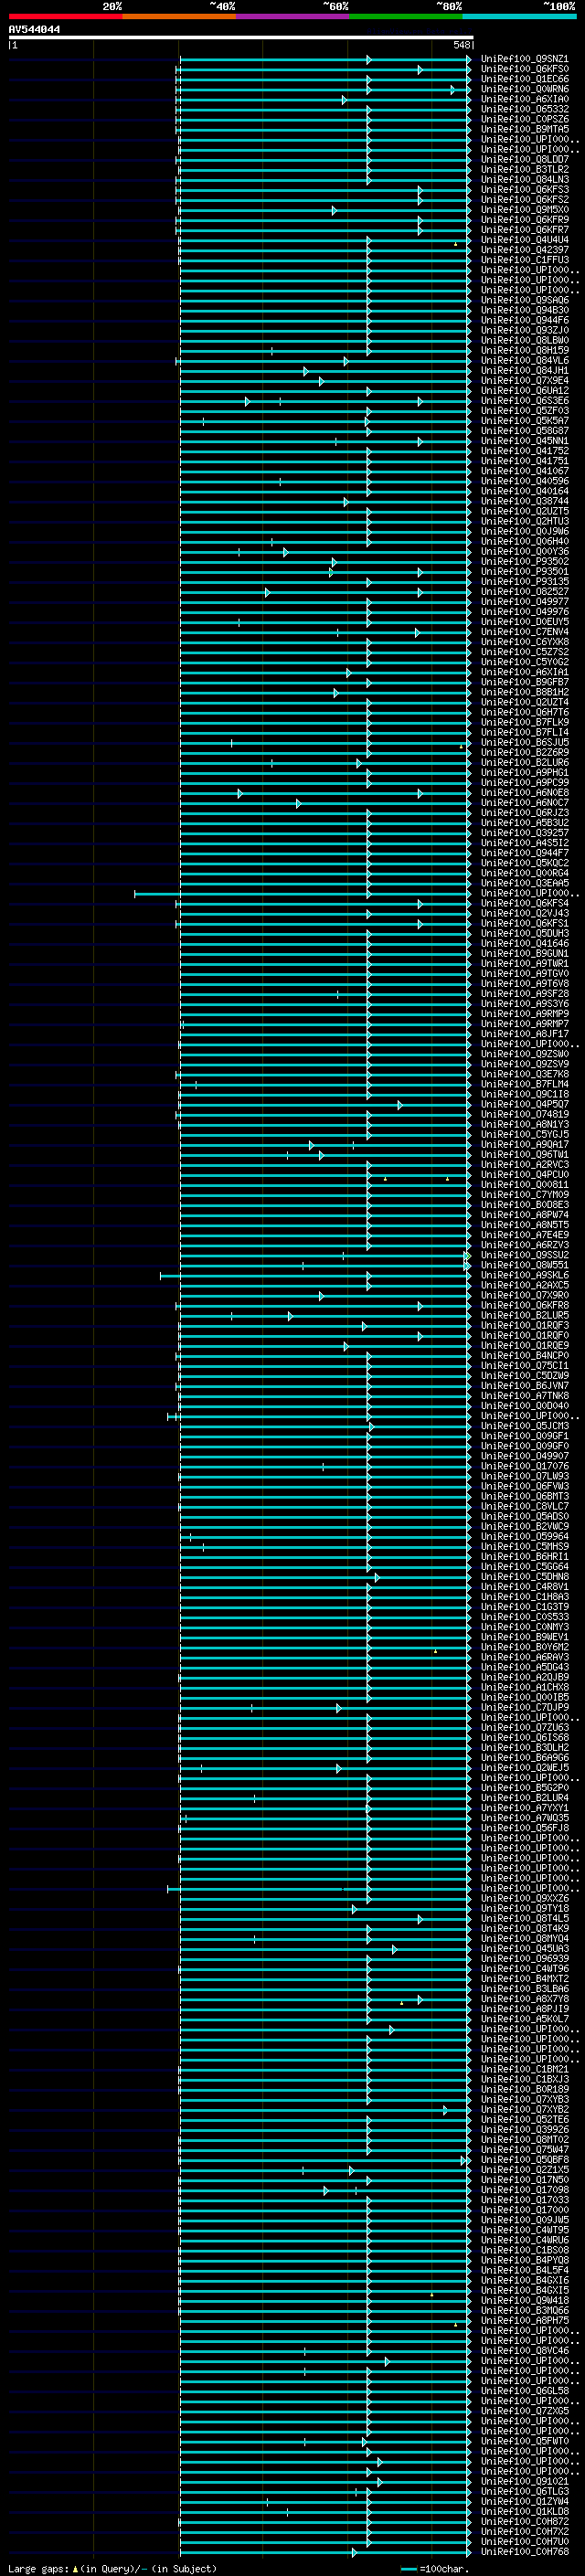Select the UniRef100_C0H768 hit
Viewport: 585px width, 2576px height.
pyautogui.click(x=524, y=2552)
